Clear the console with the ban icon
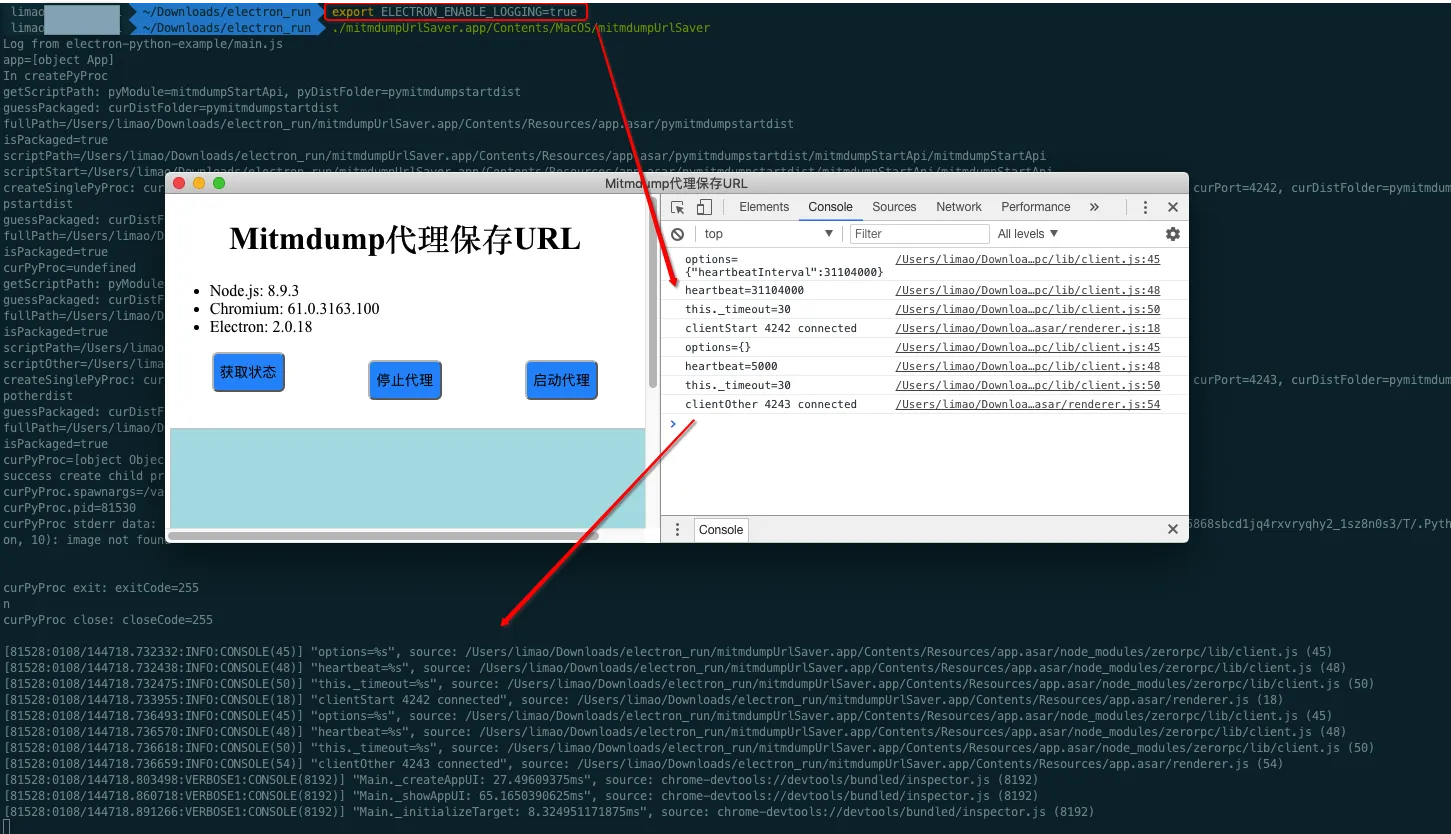 [679, 233]
